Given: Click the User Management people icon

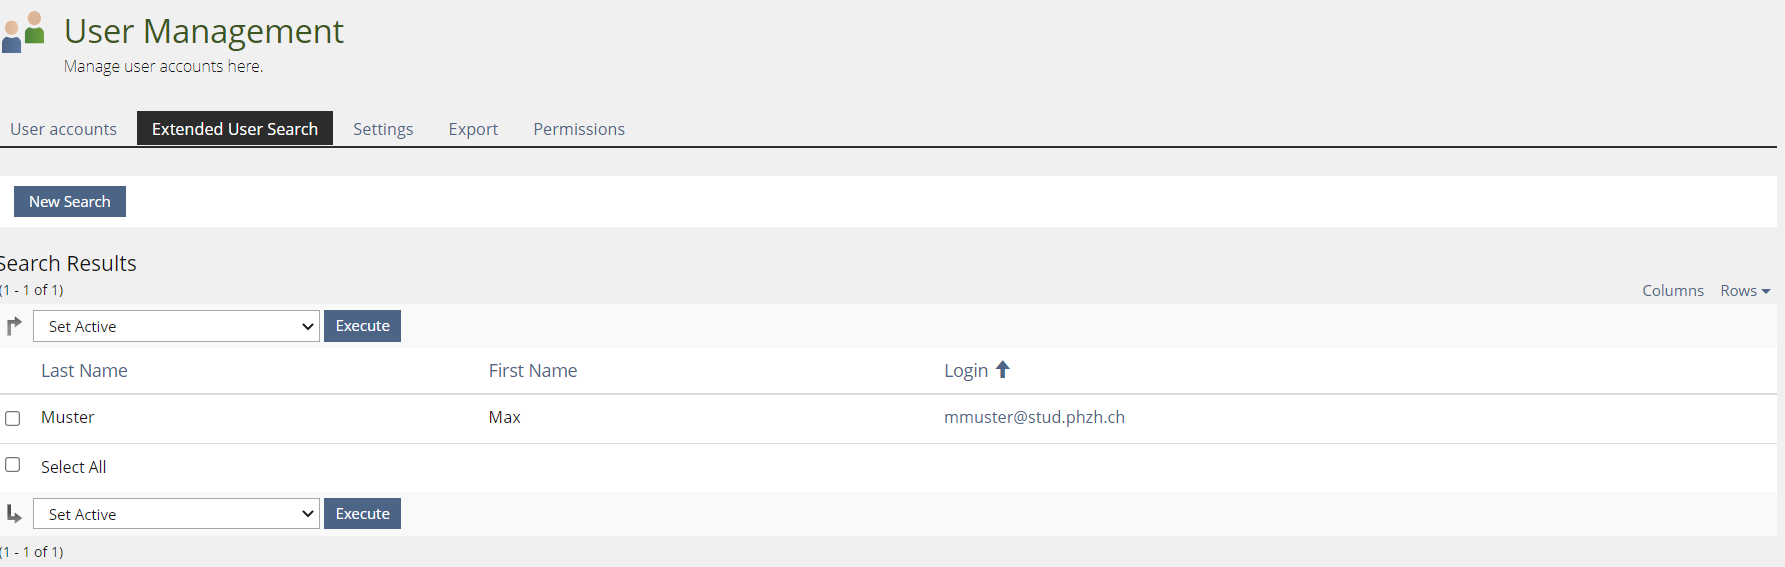Looking at the screenshot, I should [23, 32].
